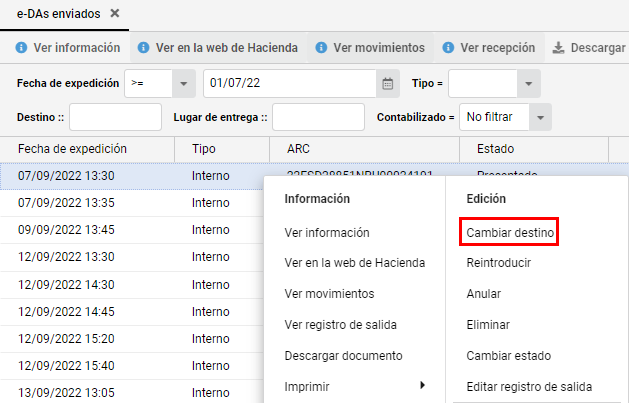
Task: Click the Descargar download icon
Action: (558, 48)
